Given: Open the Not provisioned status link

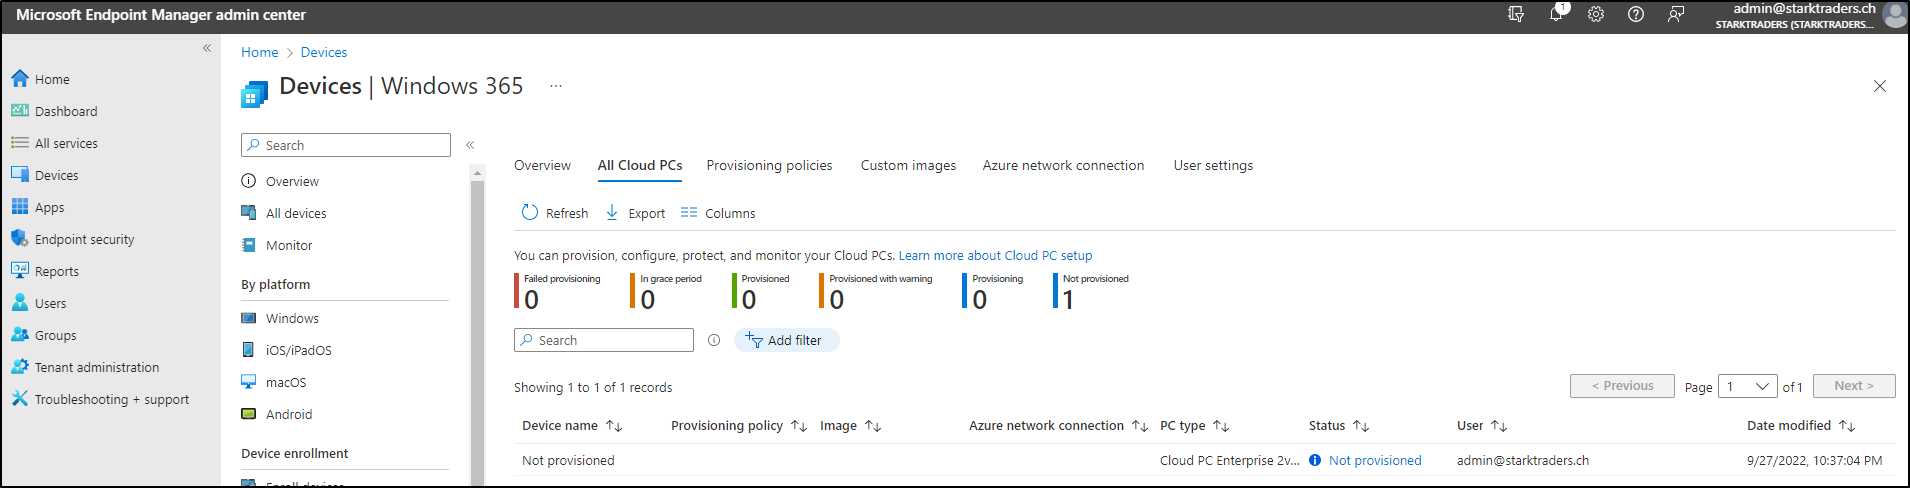Looking at the screenshot, I should click(1375, 460).
